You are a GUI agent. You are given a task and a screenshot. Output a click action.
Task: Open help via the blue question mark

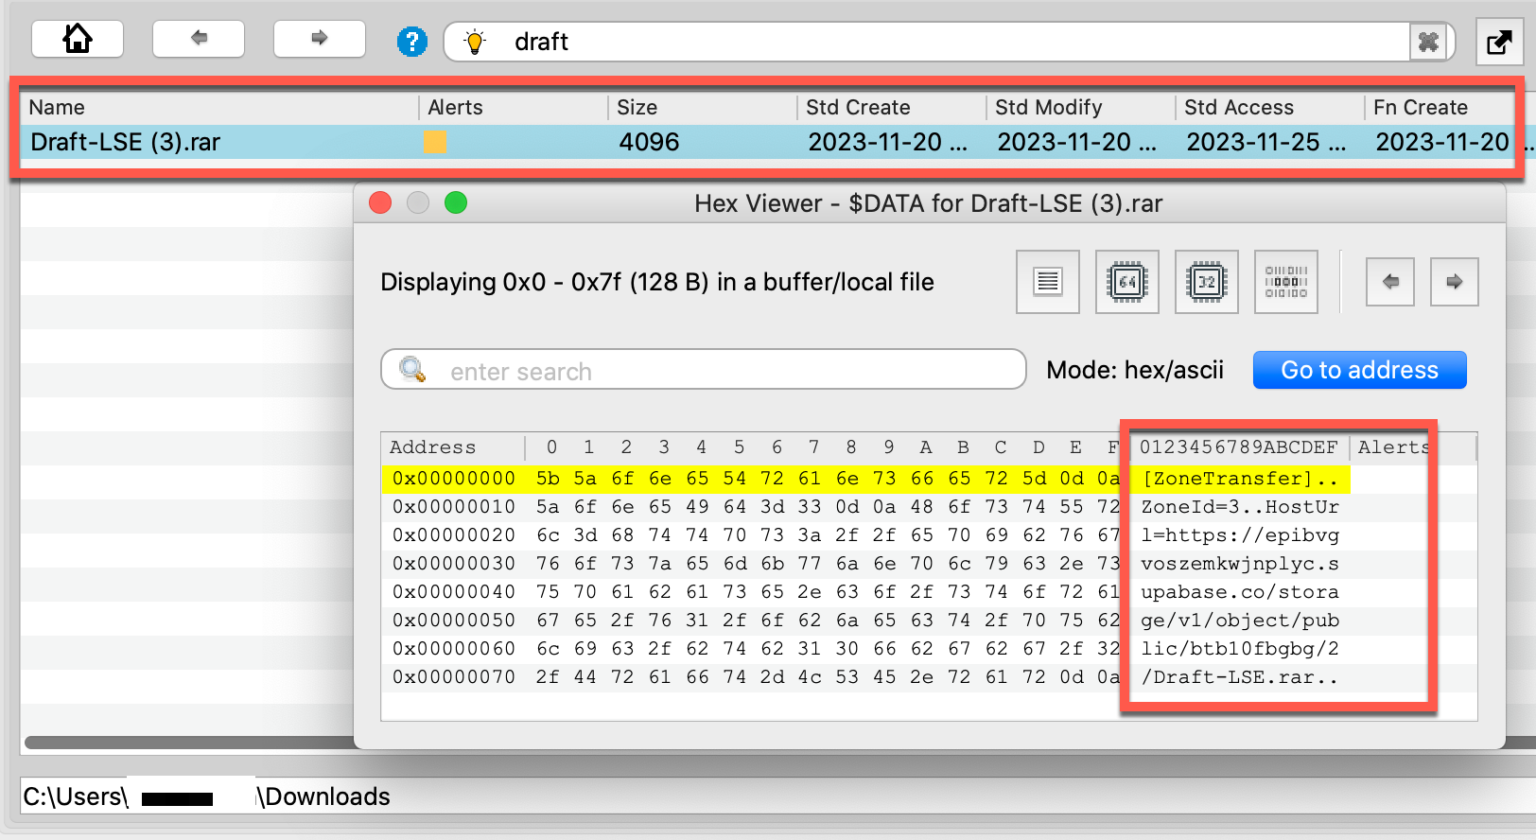click(x=412, y=42)
